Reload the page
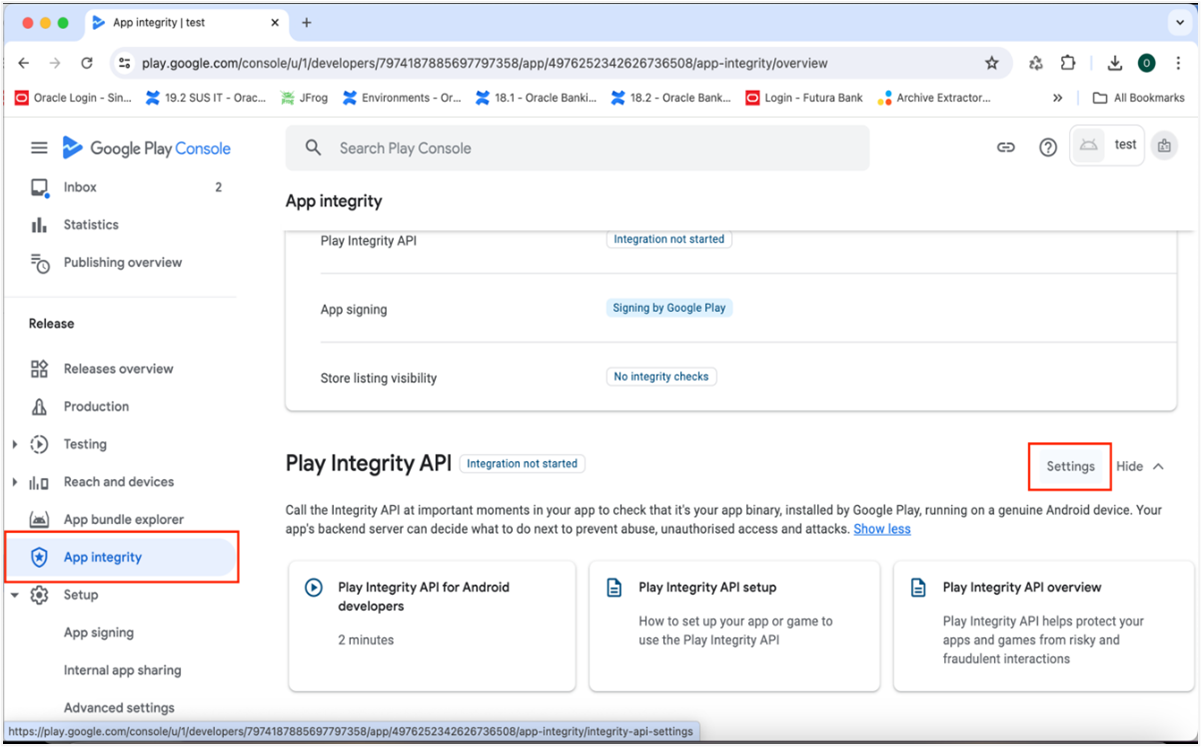The width and height of the screenshot is (1201, 747). (x=87, y=63)
